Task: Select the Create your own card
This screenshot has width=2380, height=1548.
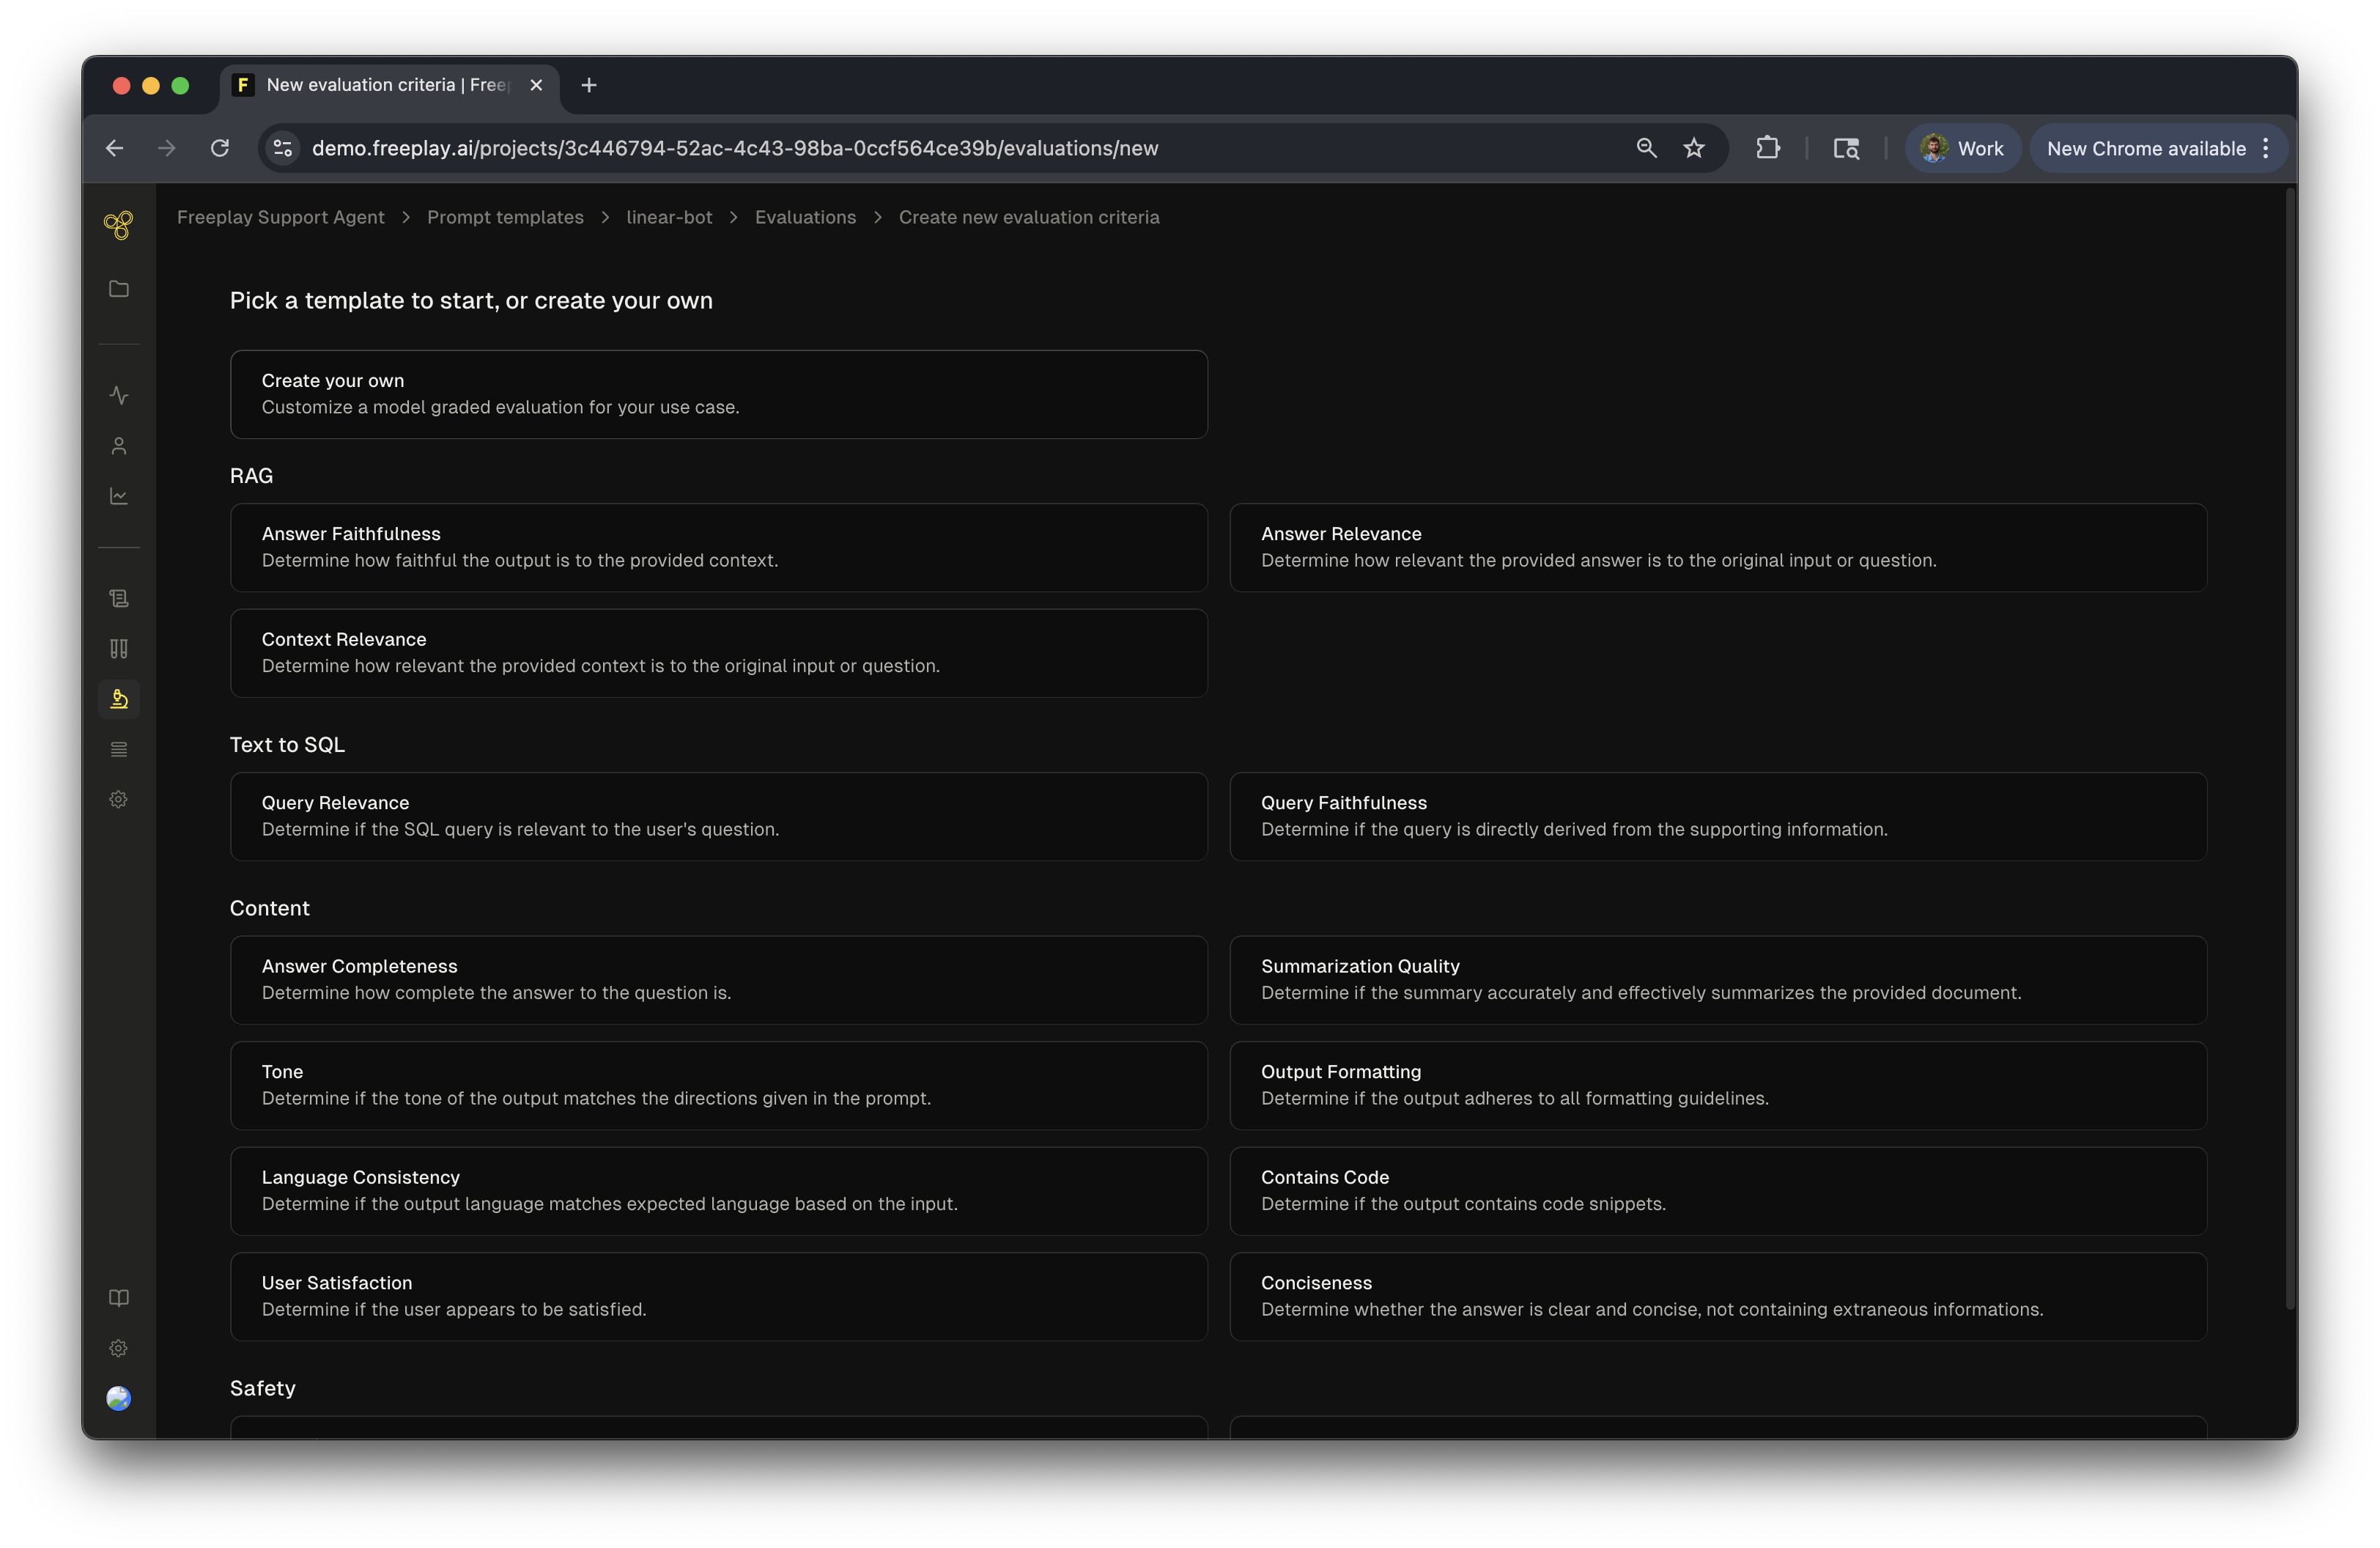Action: (718, 394)
